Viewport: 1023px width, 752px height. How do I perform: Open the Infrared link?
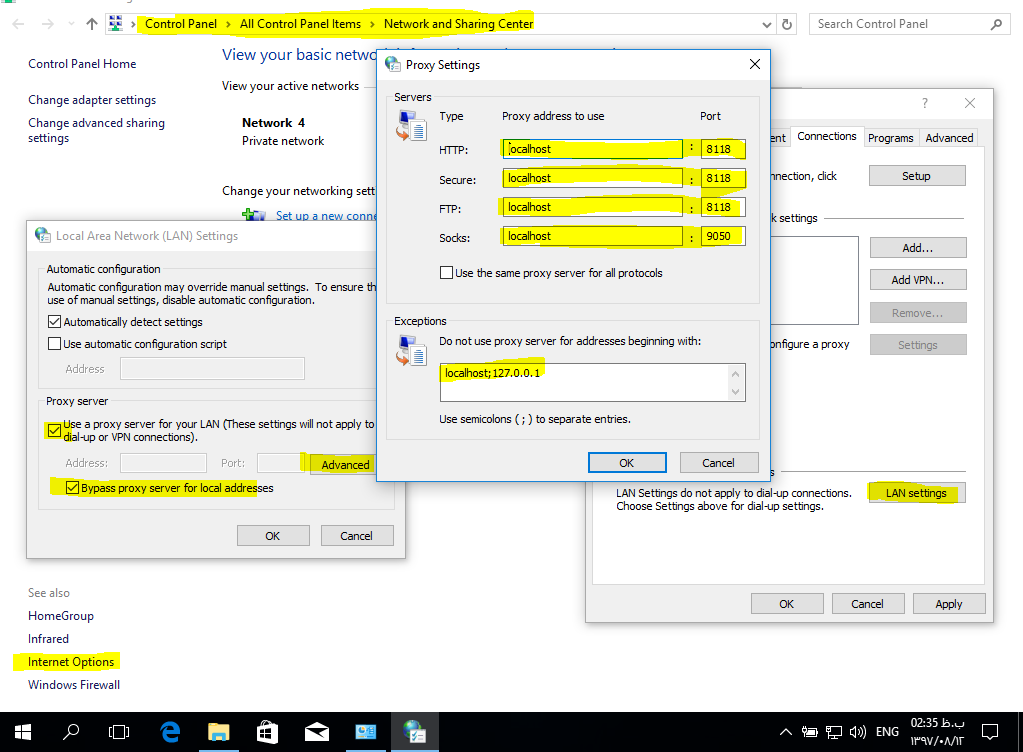[x=48, y=639]
